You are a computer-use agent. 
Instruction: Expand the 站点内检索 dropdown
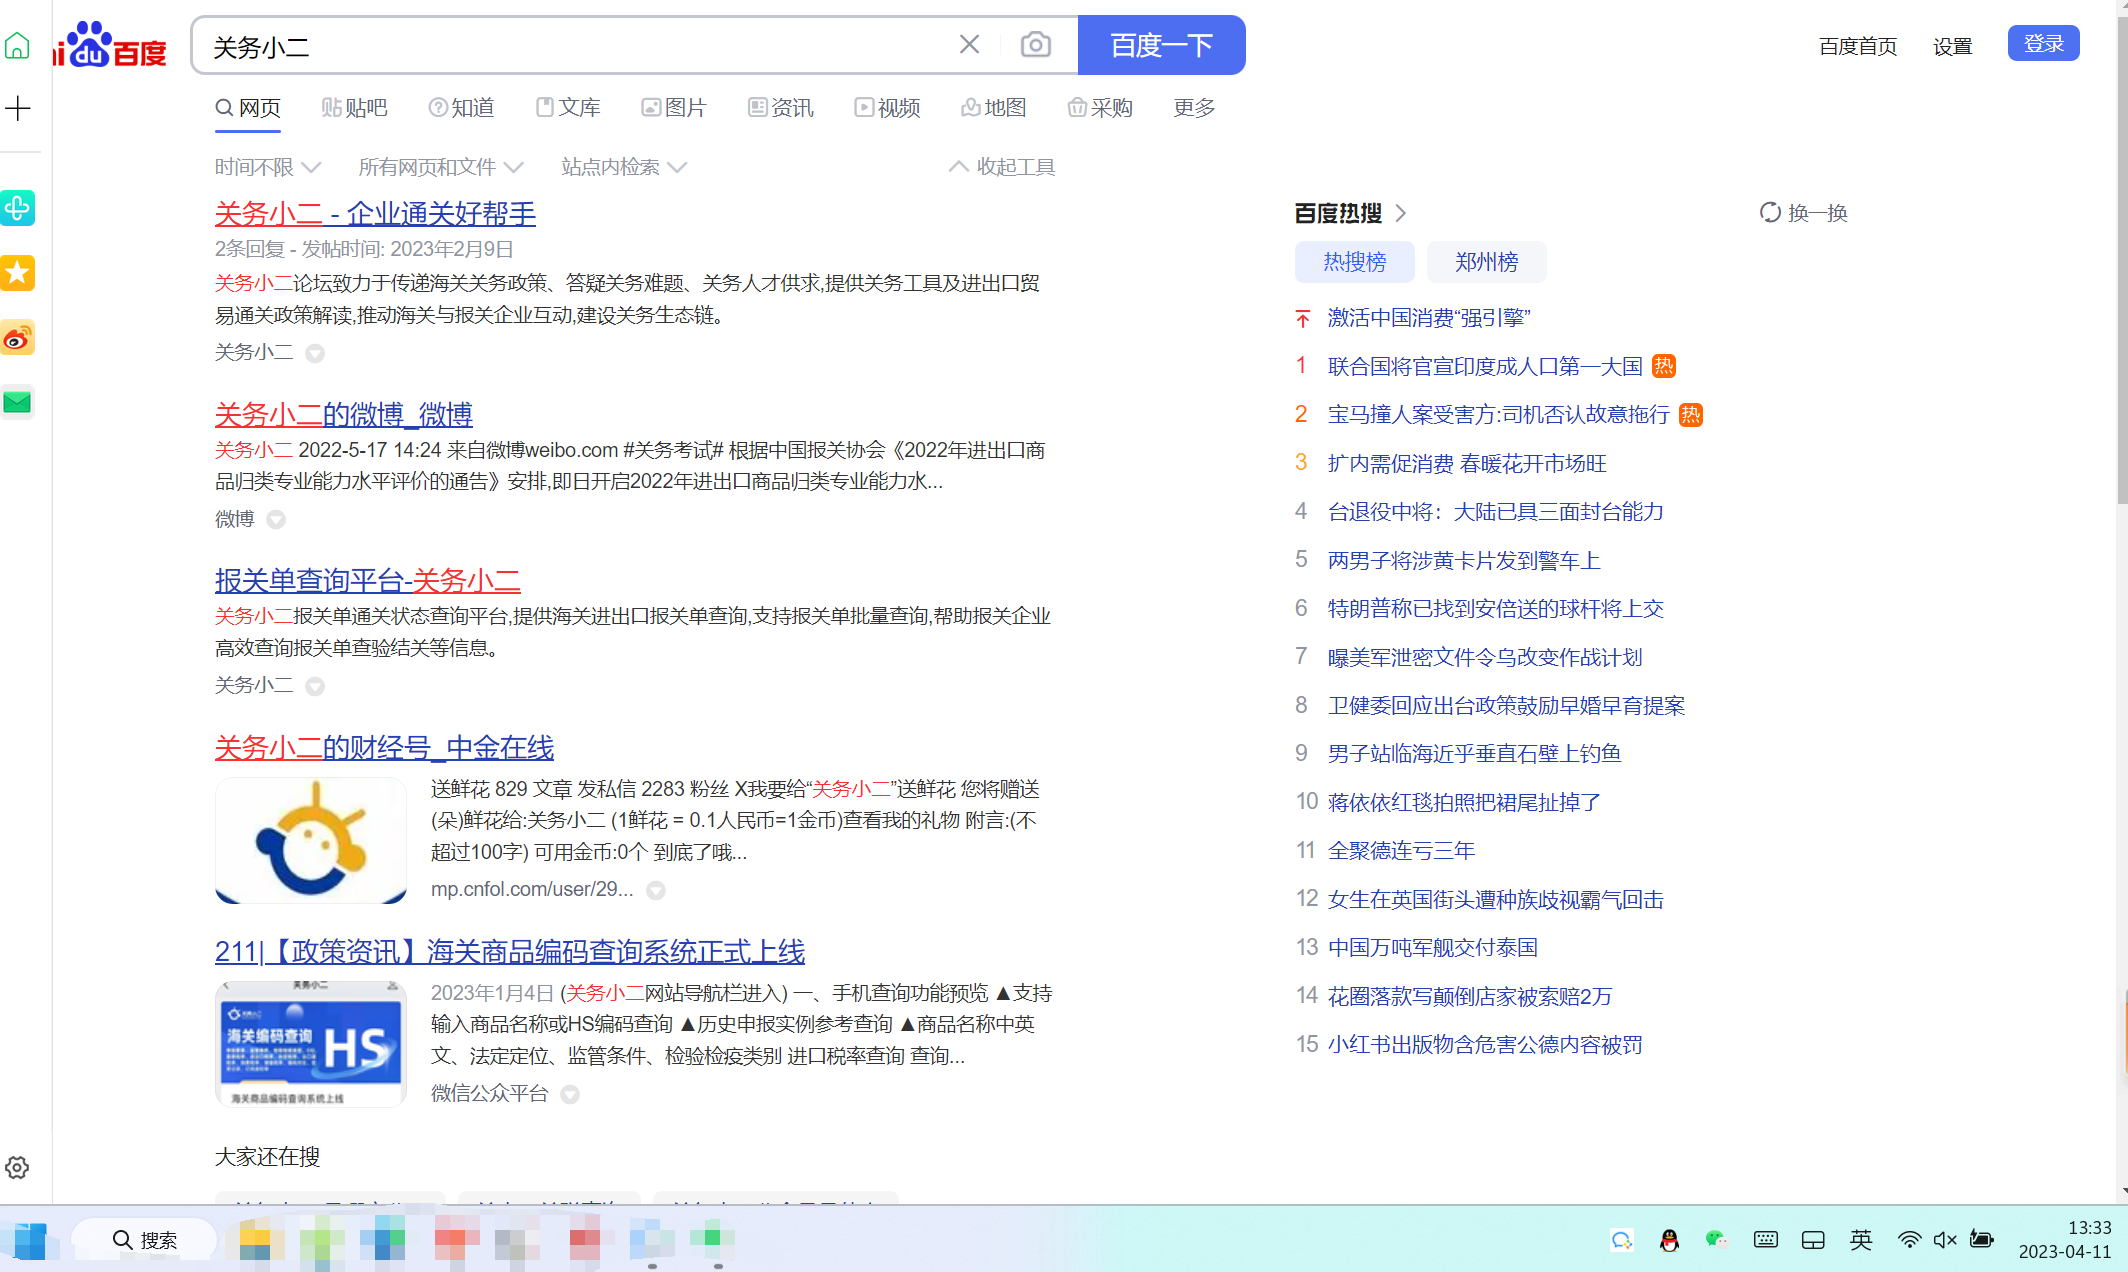coord(624,167)
